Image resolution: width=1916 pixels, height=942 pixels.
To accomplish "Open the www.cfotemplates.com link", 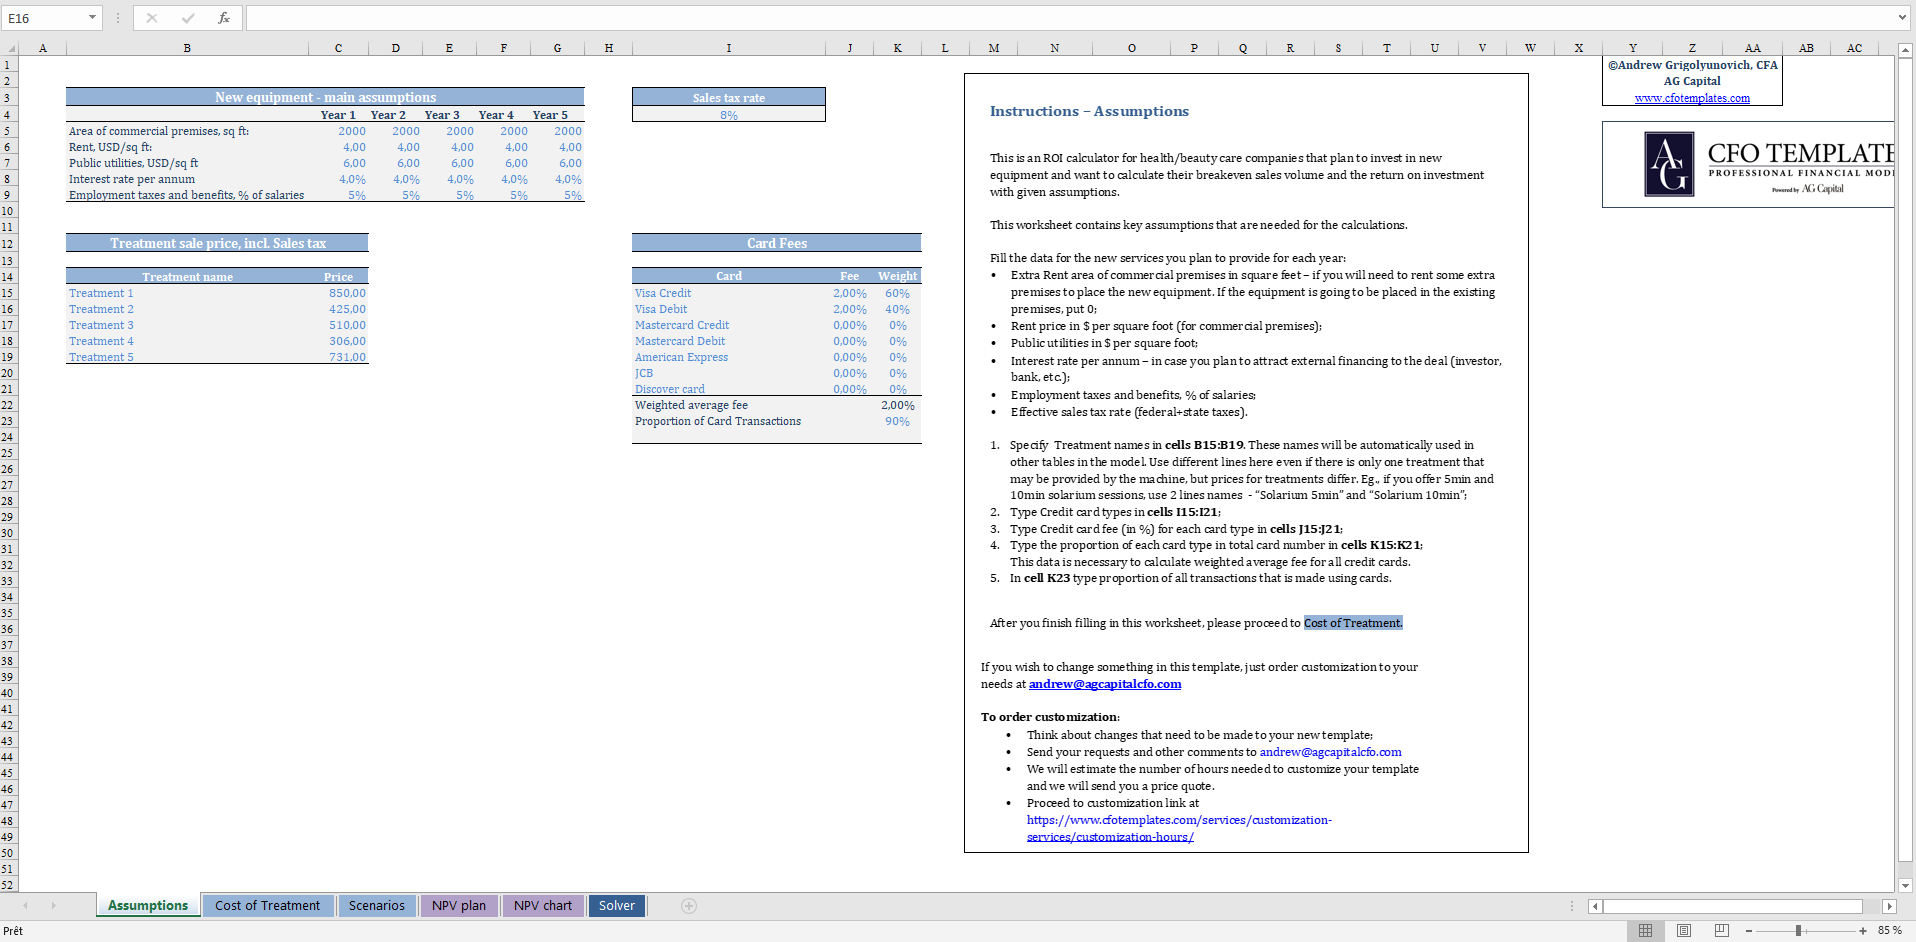I will (1692, 98).
